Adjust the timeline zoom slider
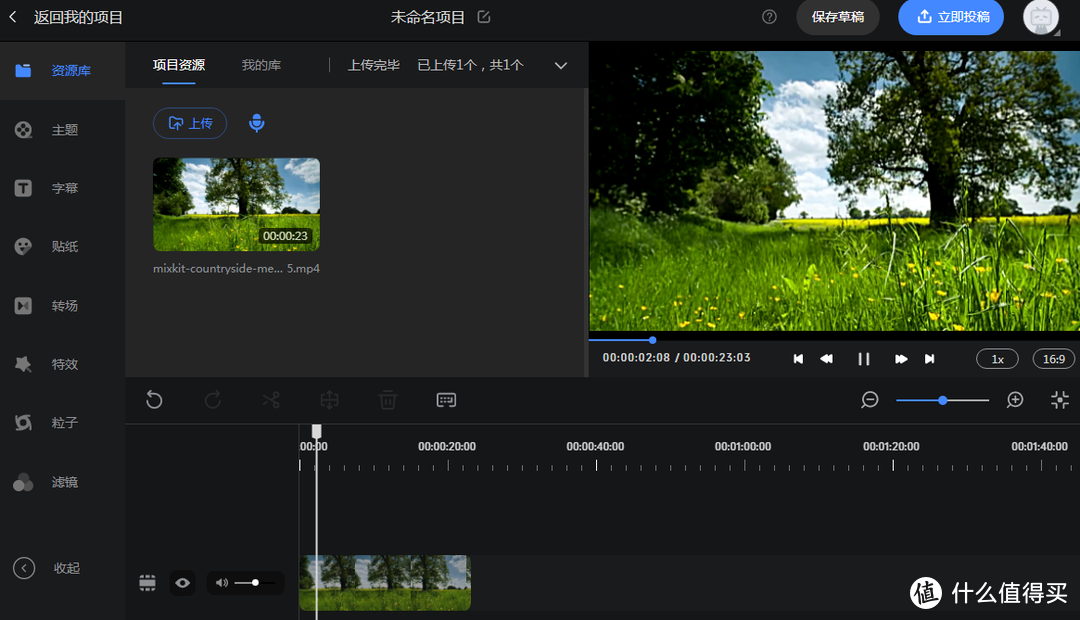The image size is (1080, 620). (x=942, y=400)
